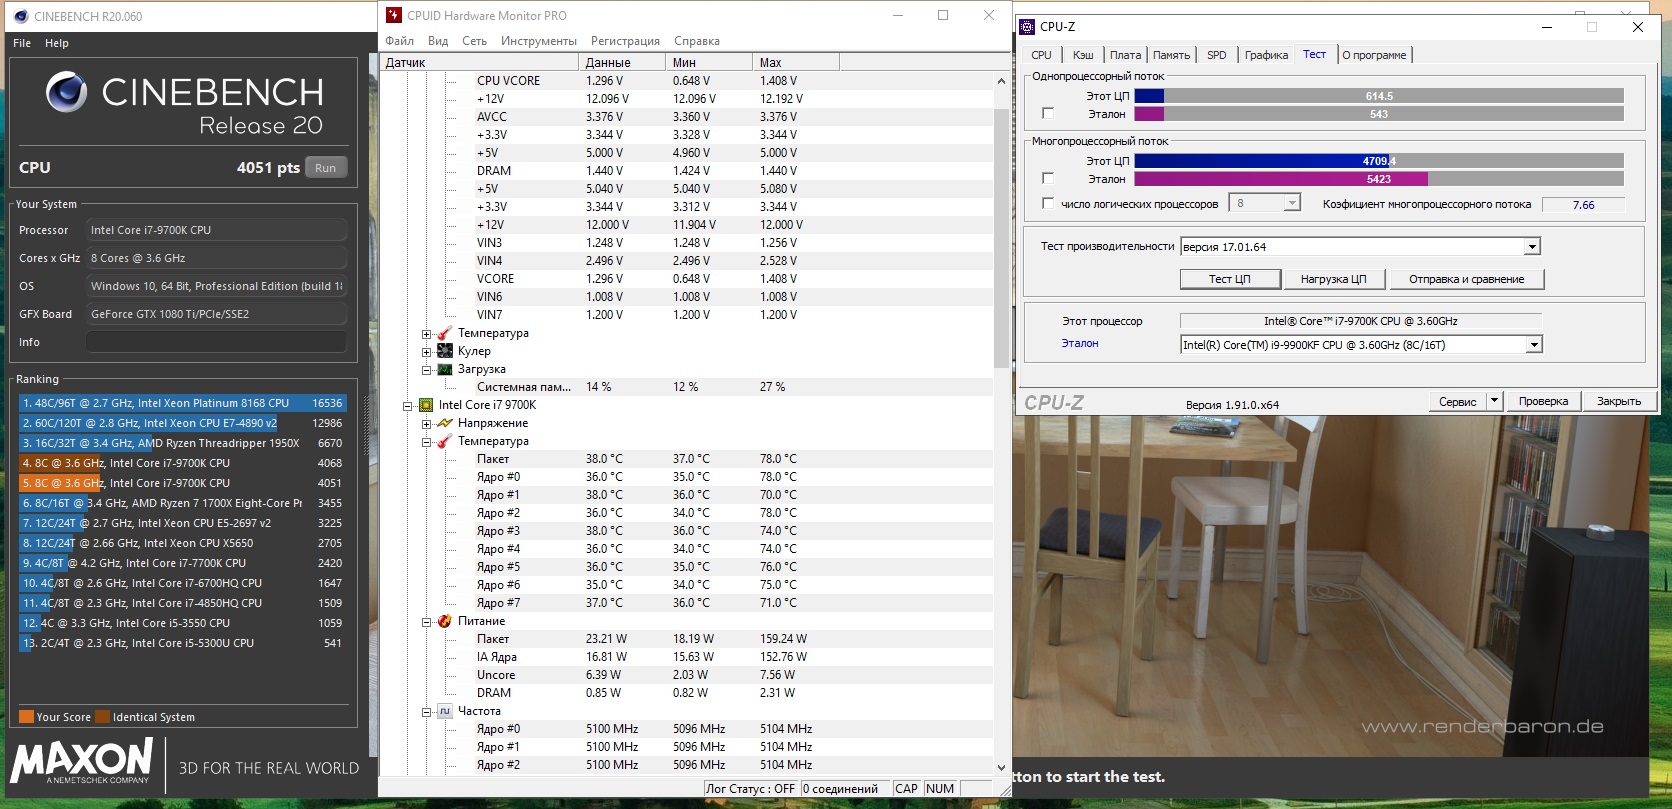Collapse the Загрузка tree node
The width and height of the screenshot is (1672, 809).
(426, 370)
